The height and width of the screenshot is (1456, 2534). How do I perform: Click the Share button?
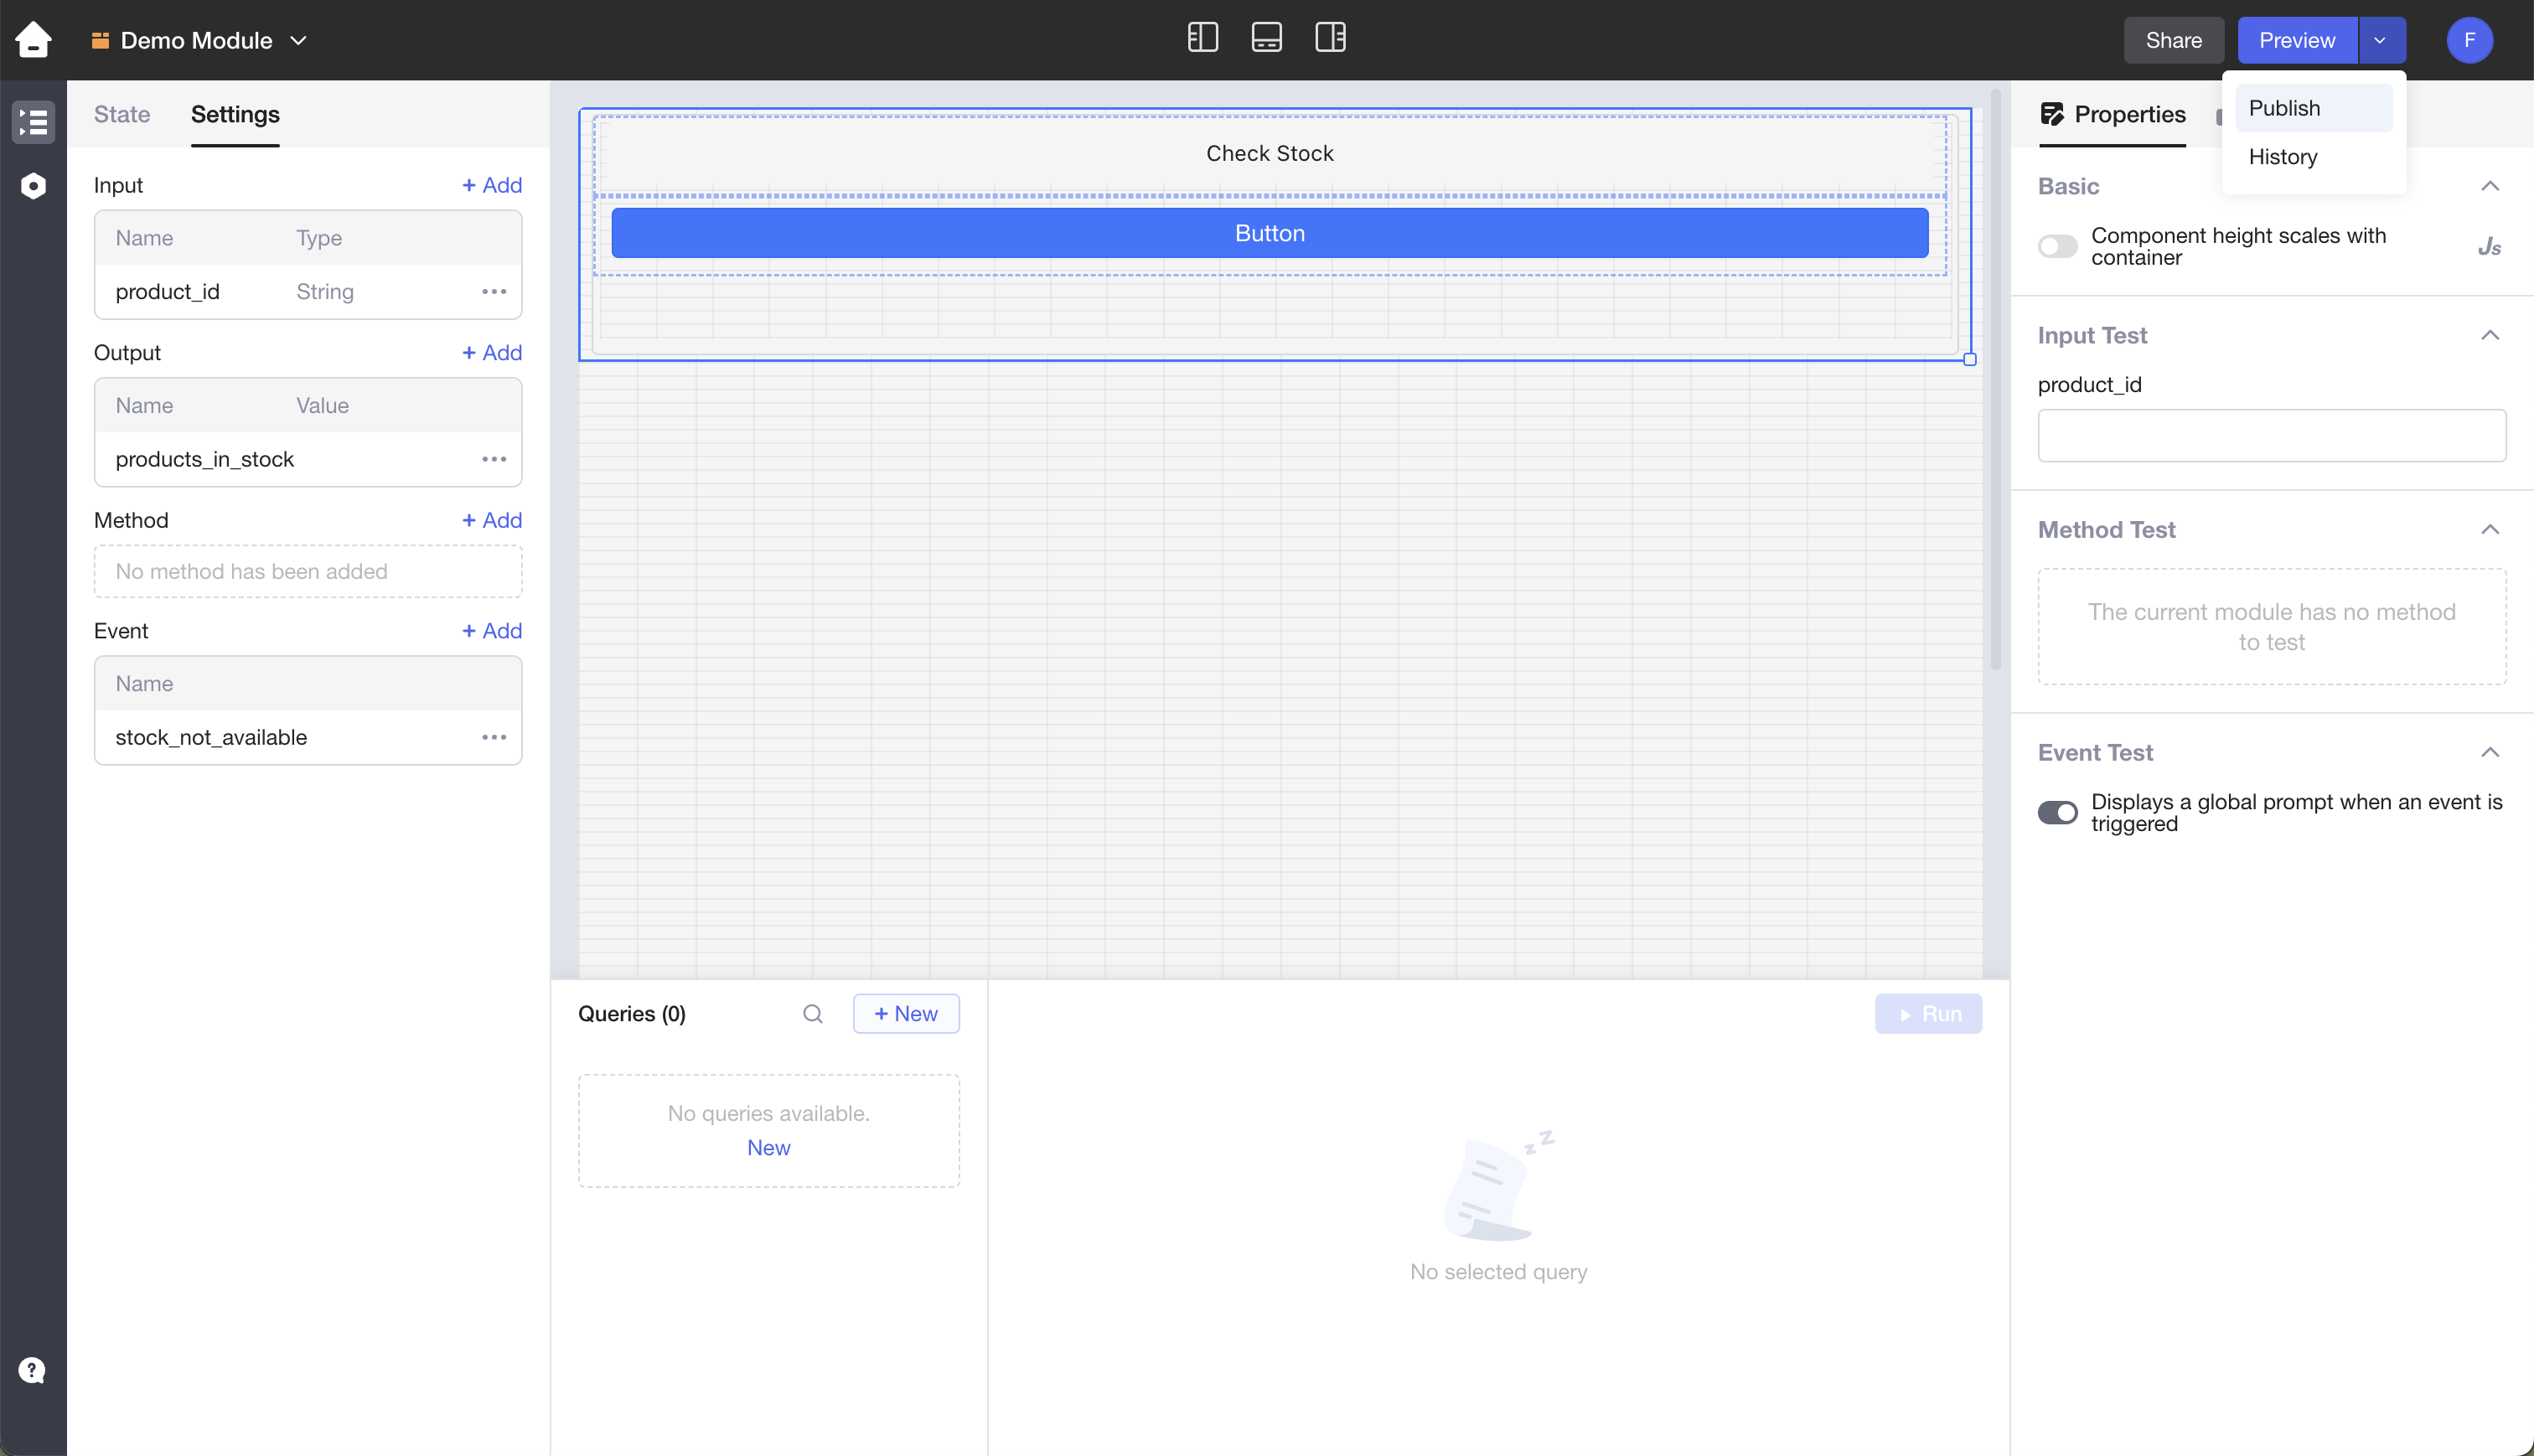(x=2172, y=40)
